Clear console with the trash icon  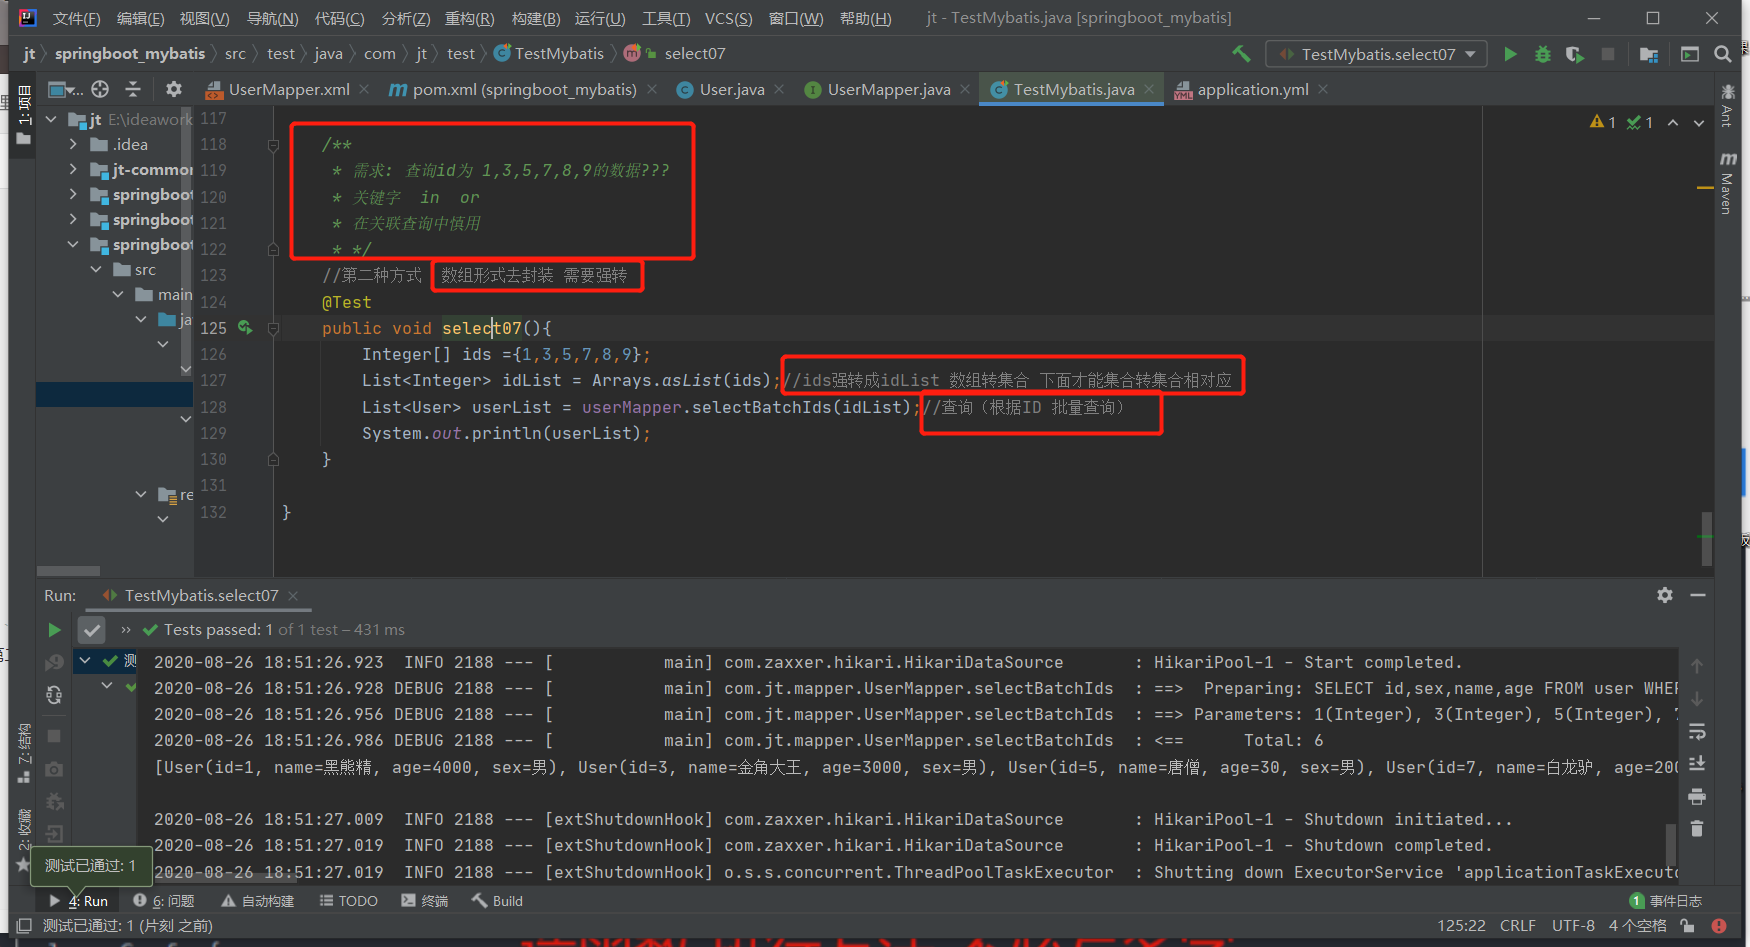click(1697, 829)
